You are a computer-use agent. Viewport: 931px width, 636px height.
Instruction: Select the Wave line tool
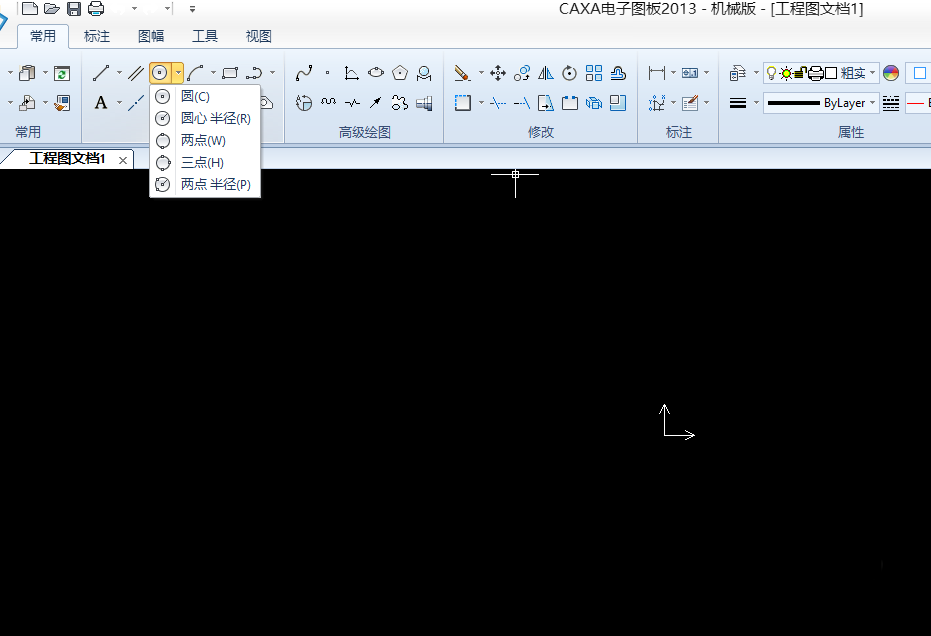coord(328,103)
